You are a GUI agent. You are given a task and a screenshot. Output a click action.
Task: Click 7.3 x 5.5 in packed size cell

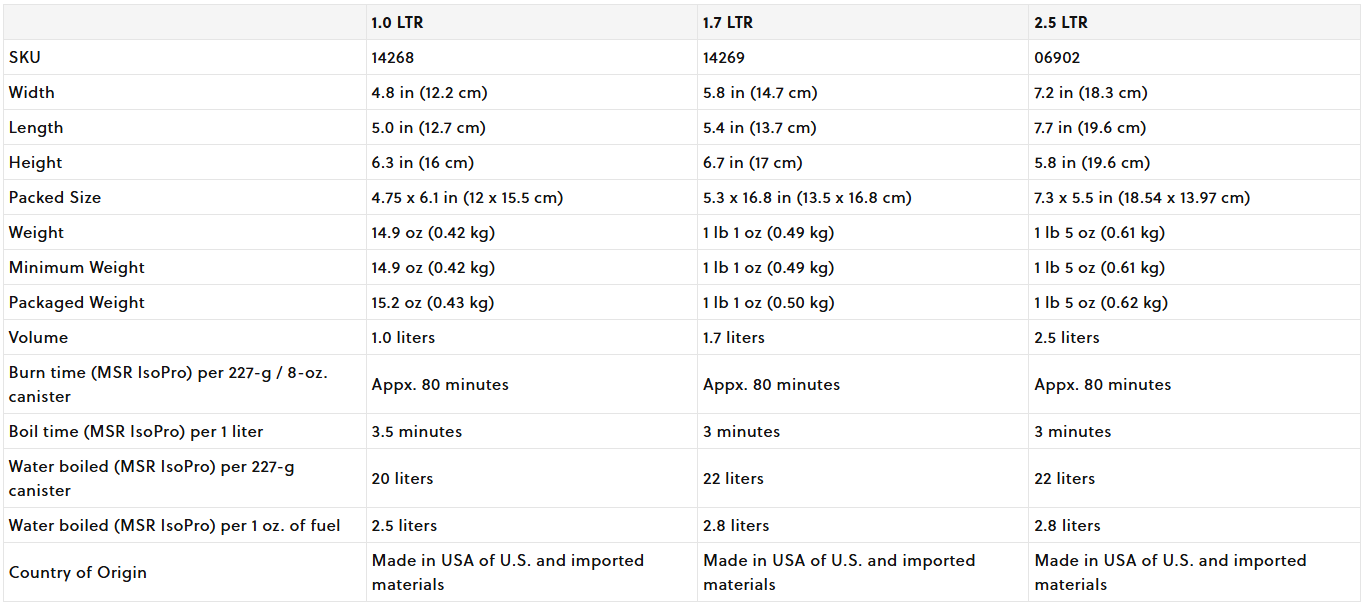coord(1142,198)
